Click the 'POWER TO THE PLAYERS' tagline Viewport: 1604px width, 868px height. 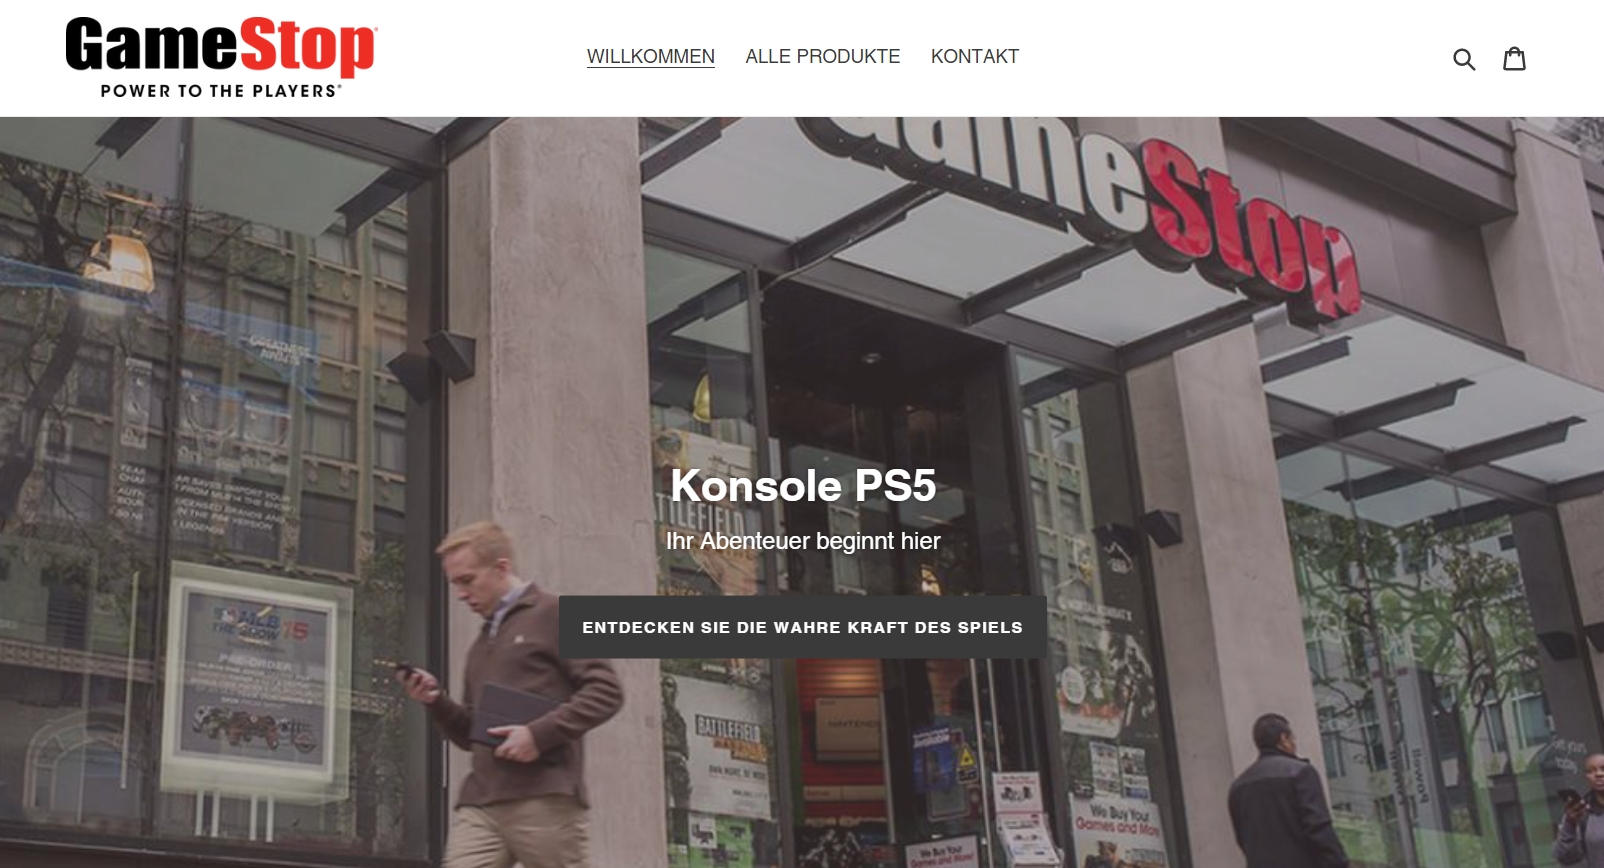click(x=220, y=91)
